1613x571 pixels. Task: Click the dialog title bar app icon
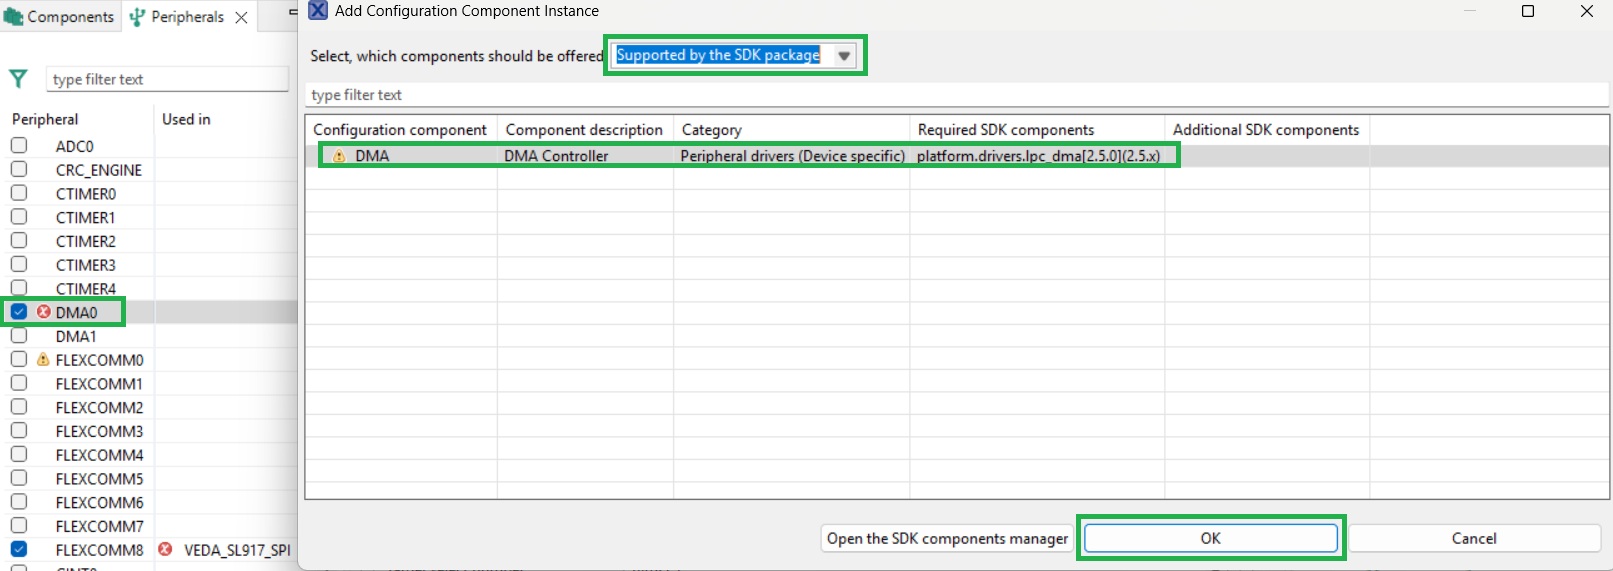tap(318, 11)
